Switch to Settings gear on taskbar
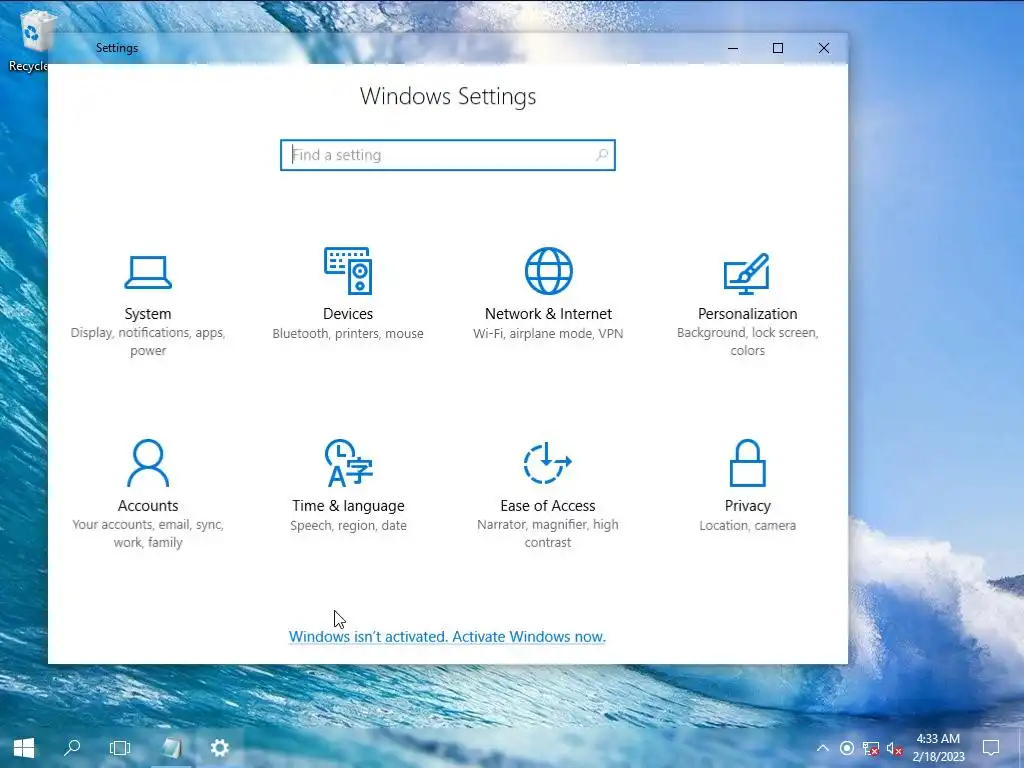This screenshot has width=1024, height=768. pos(219,748)
